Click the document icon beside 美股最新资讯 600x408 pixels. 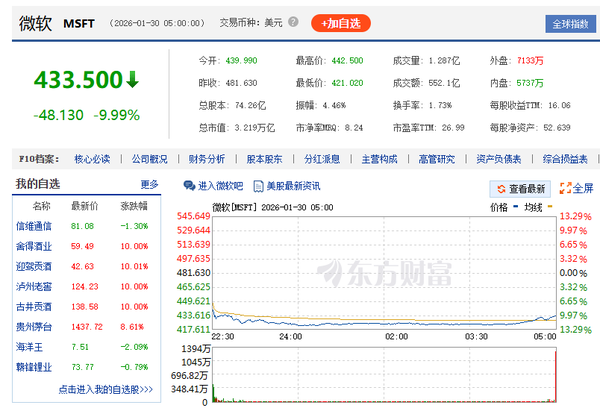(259, 186)
